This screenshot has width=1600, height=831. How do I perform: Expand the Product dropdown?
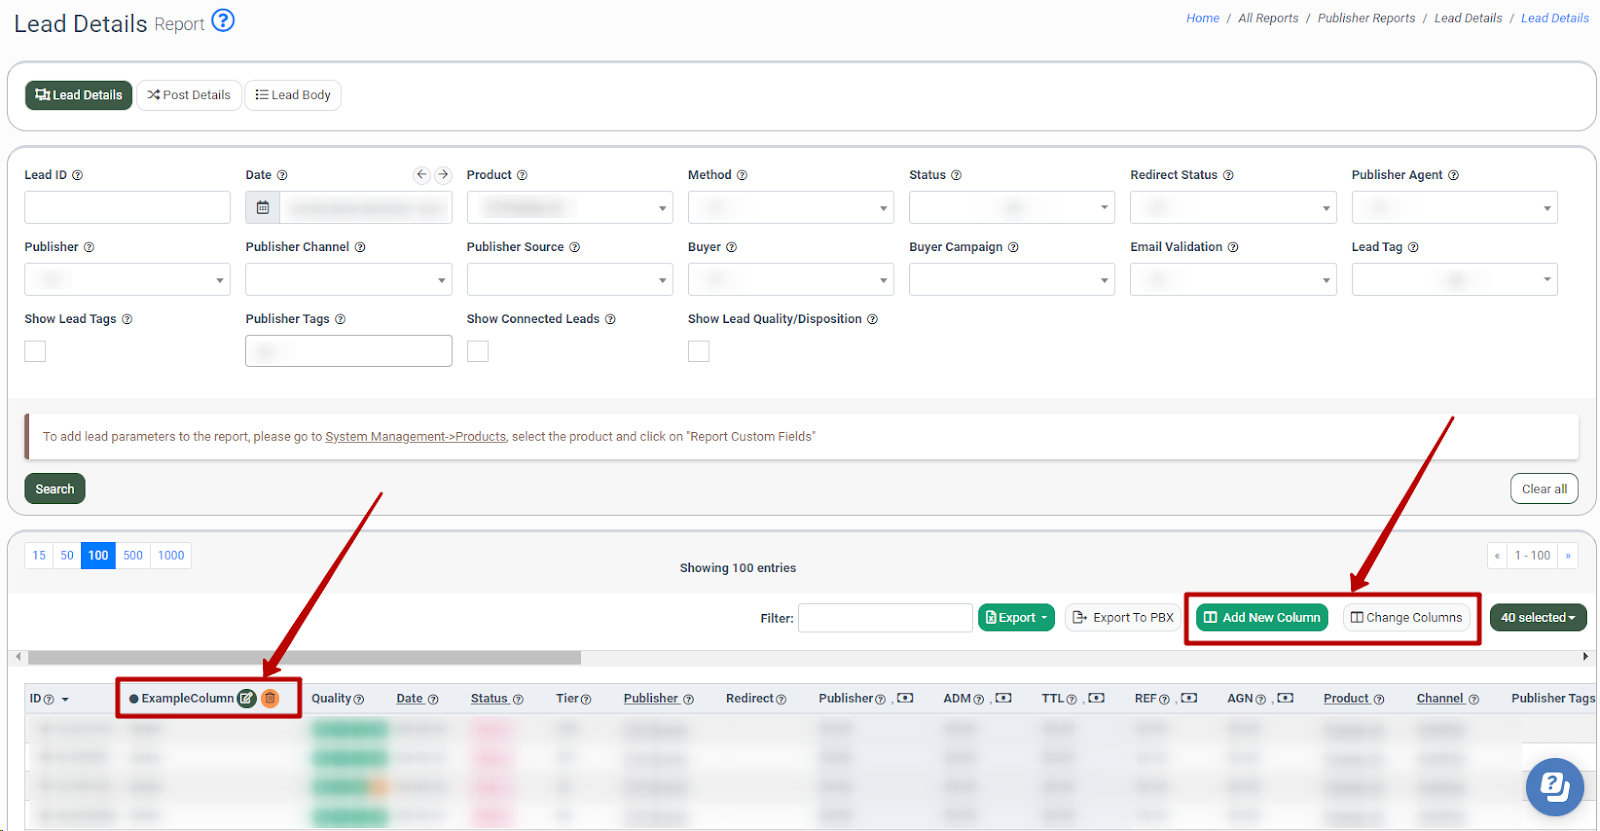pyautogui.click(x=569, y=208)
